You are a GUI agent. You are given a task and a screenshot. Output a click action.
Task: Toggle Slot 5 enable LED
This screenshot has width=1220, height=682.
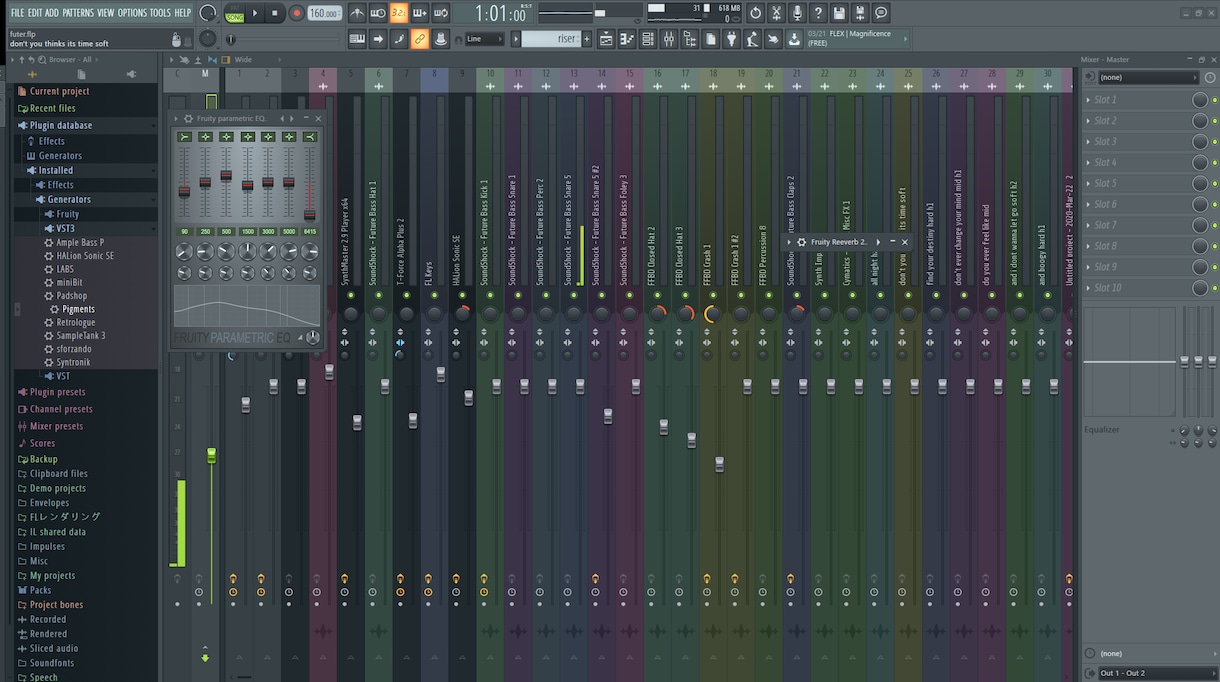coord(1214,184)
